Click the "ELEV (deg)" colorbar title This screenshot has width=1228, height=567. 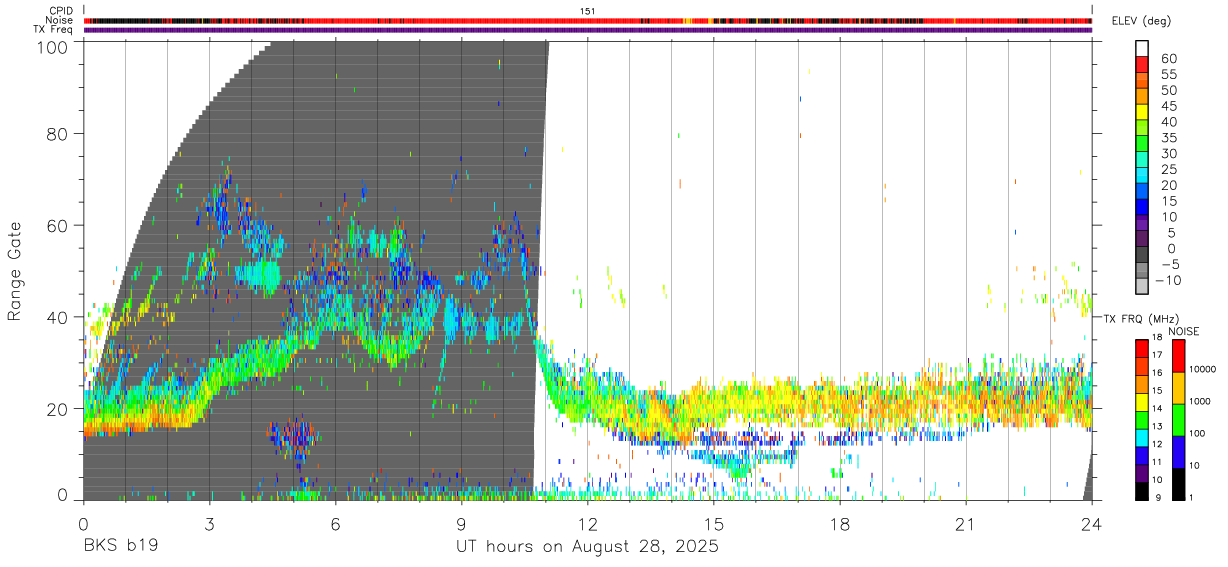[1142, 20]
